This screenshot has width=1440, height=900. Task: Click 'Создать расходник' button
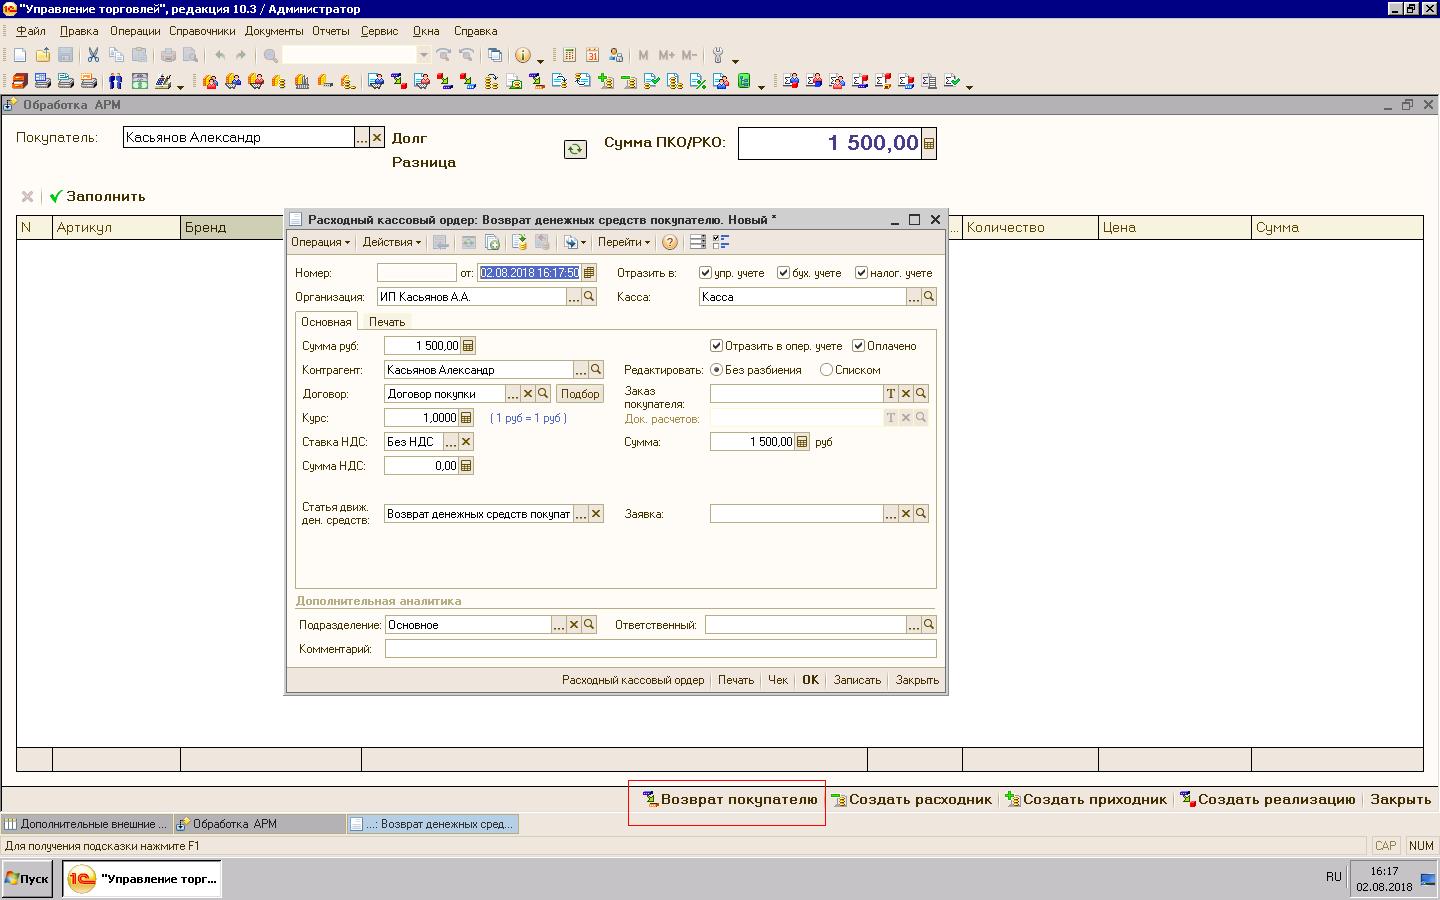pyautogui.click(x=911, y=799)
